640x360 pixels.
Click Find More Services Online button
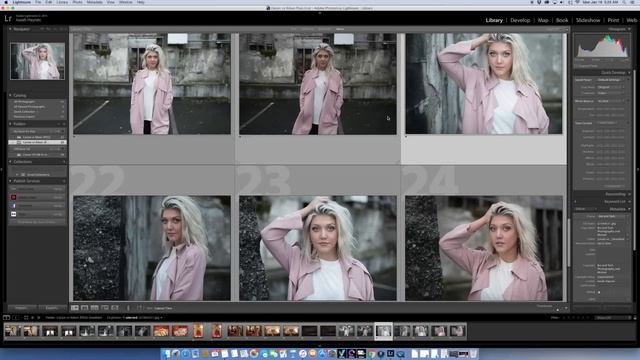click(x=37, y=222)
